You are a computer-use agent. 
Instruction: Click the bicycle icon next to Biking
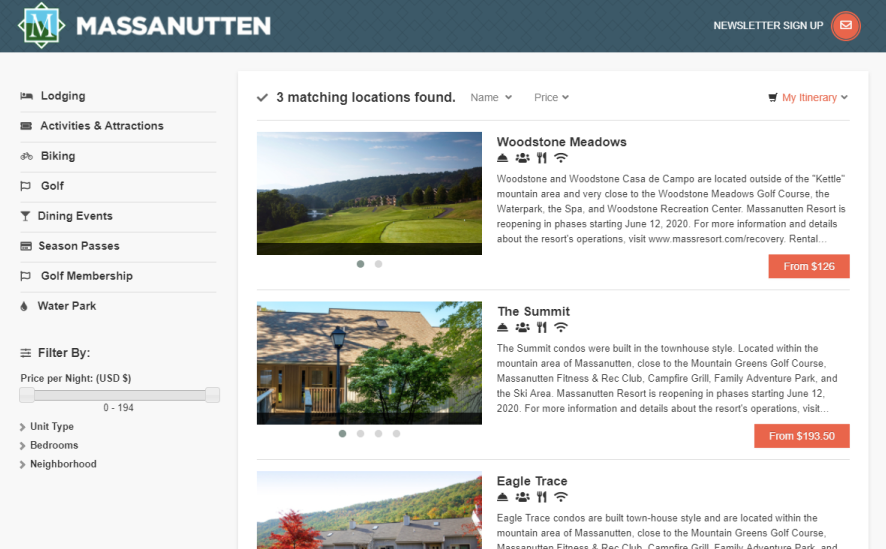(x=26, y=156)
